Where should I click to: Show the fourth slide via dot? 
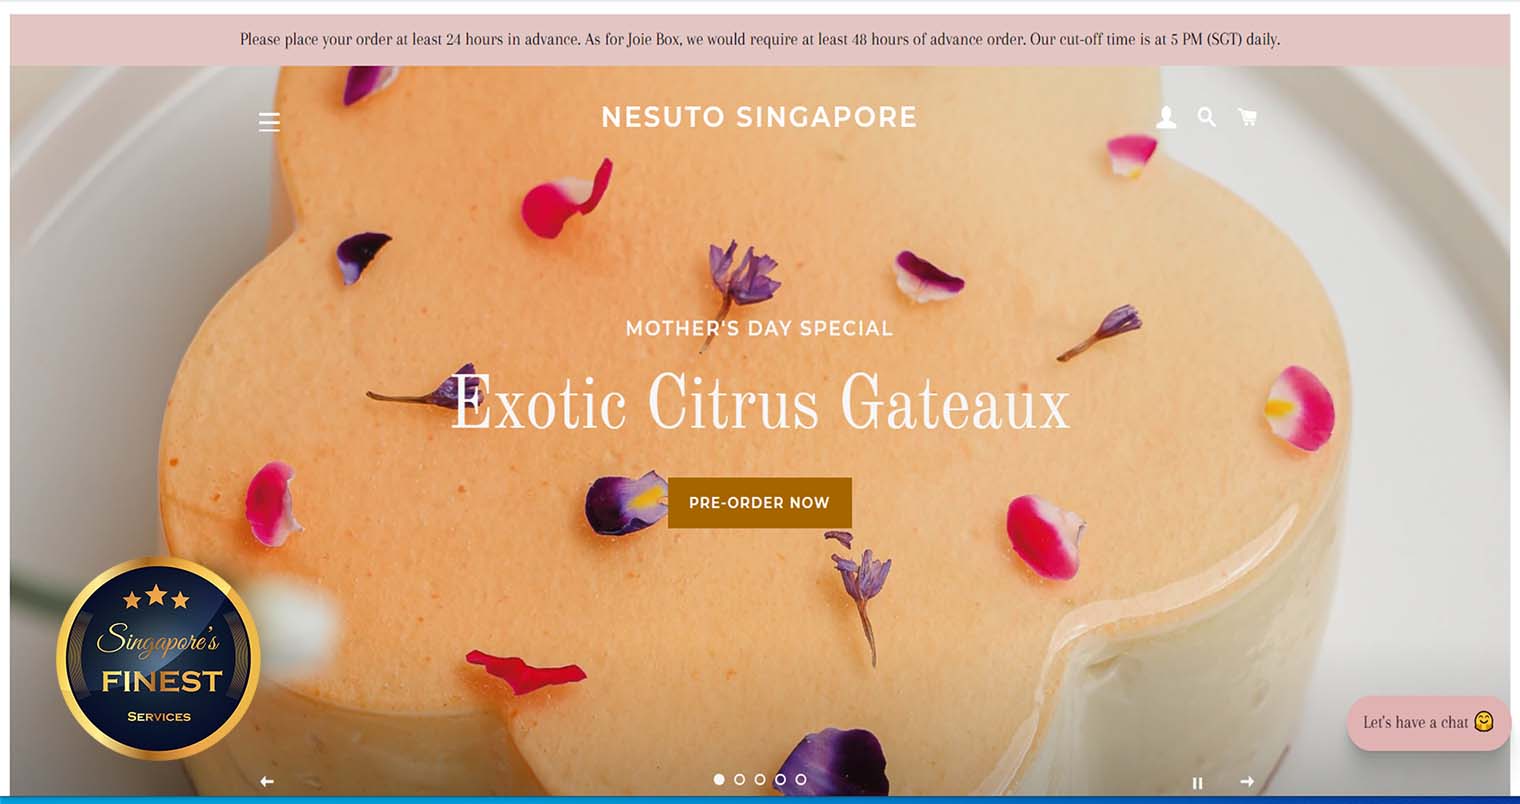(x=780, y=779)
